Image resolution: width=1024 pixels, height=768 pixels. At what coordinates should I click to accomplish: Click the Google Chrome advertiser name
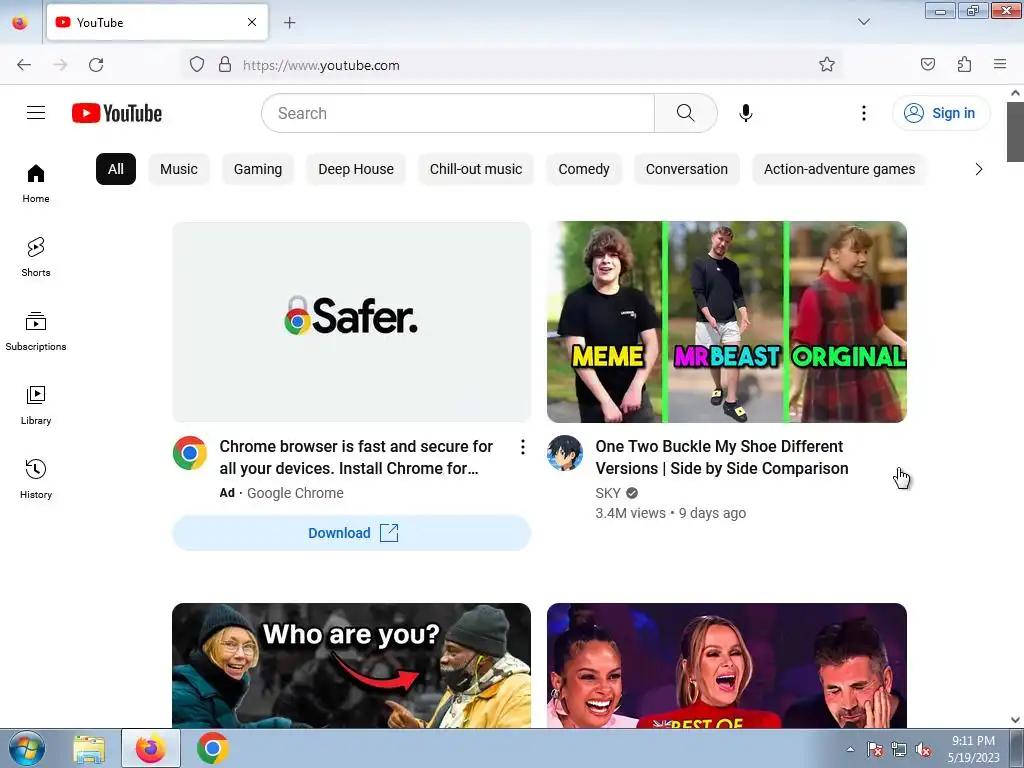pyautogui.click(x=295, y=493)
